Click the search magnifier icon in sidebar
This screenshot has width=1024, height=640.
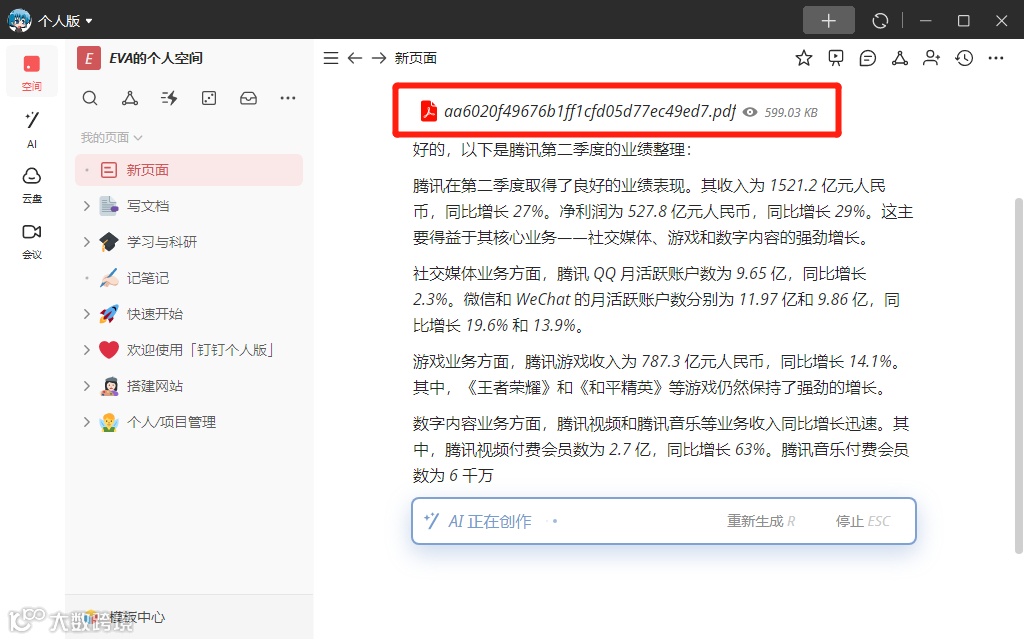click(90, 99)
